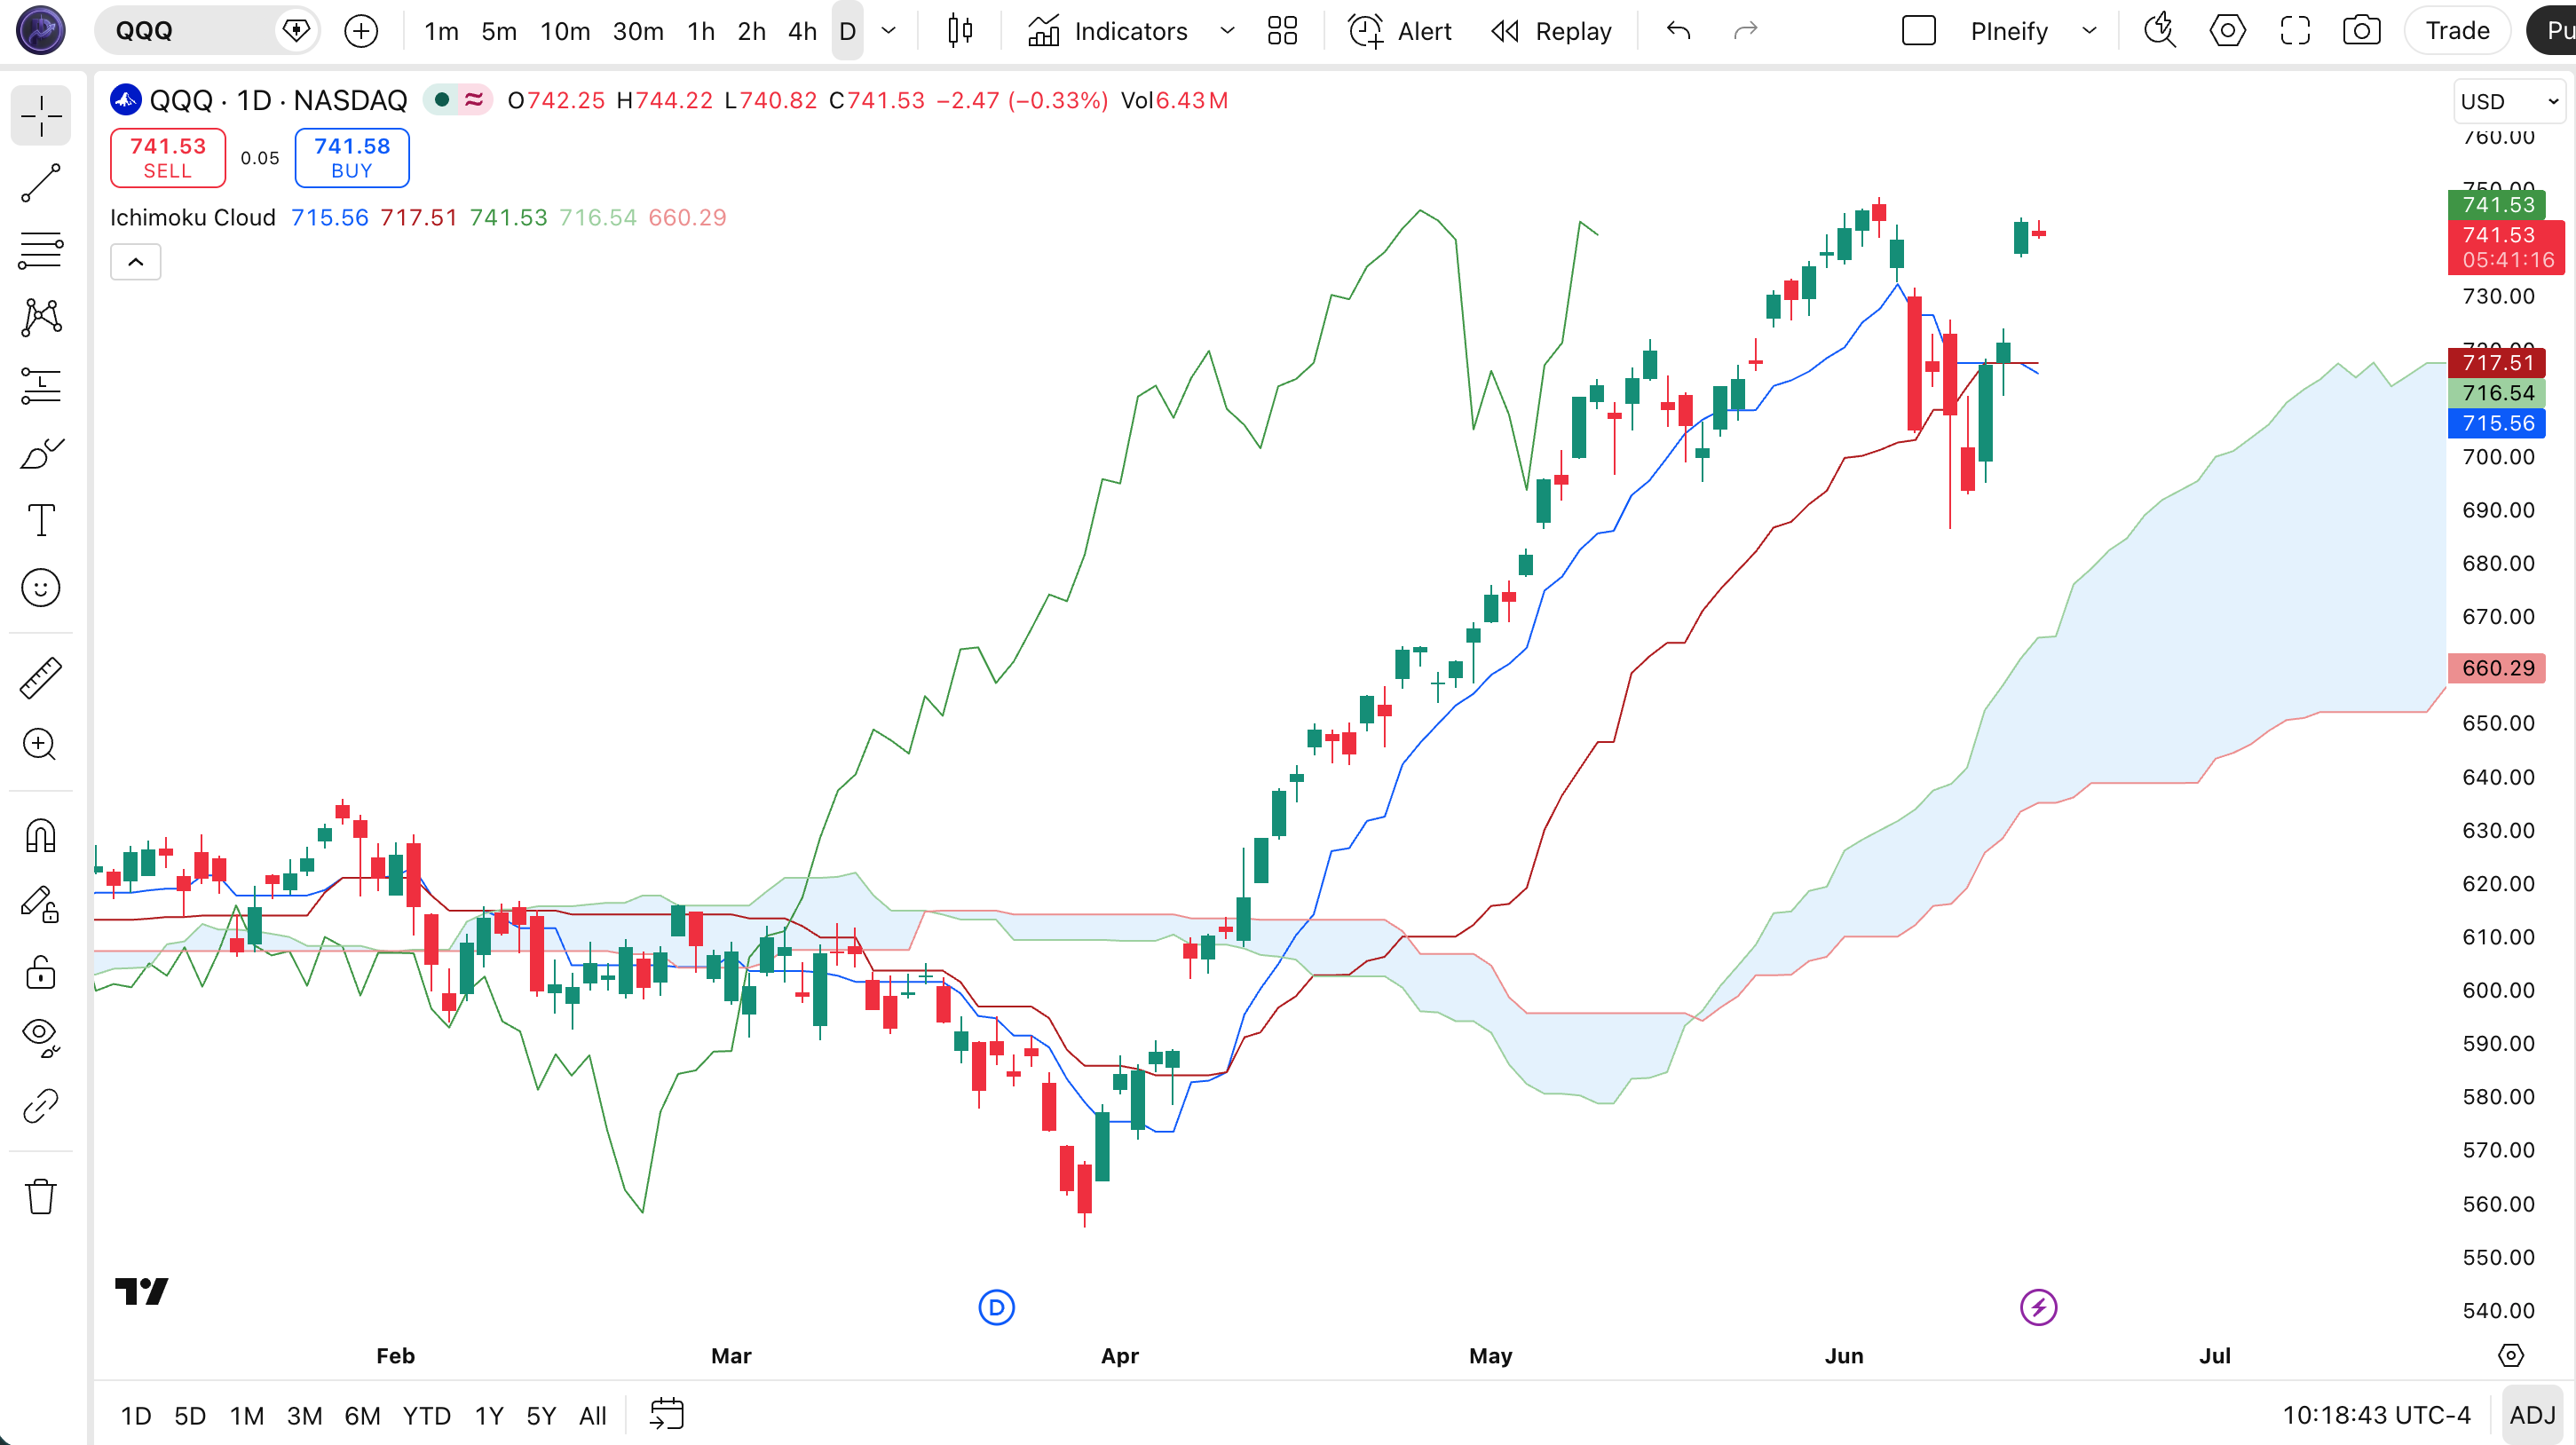Viewport: 2576px width, 1445px height.
Task: Select the 1m timeframe
Action: [x=441, y=31]
